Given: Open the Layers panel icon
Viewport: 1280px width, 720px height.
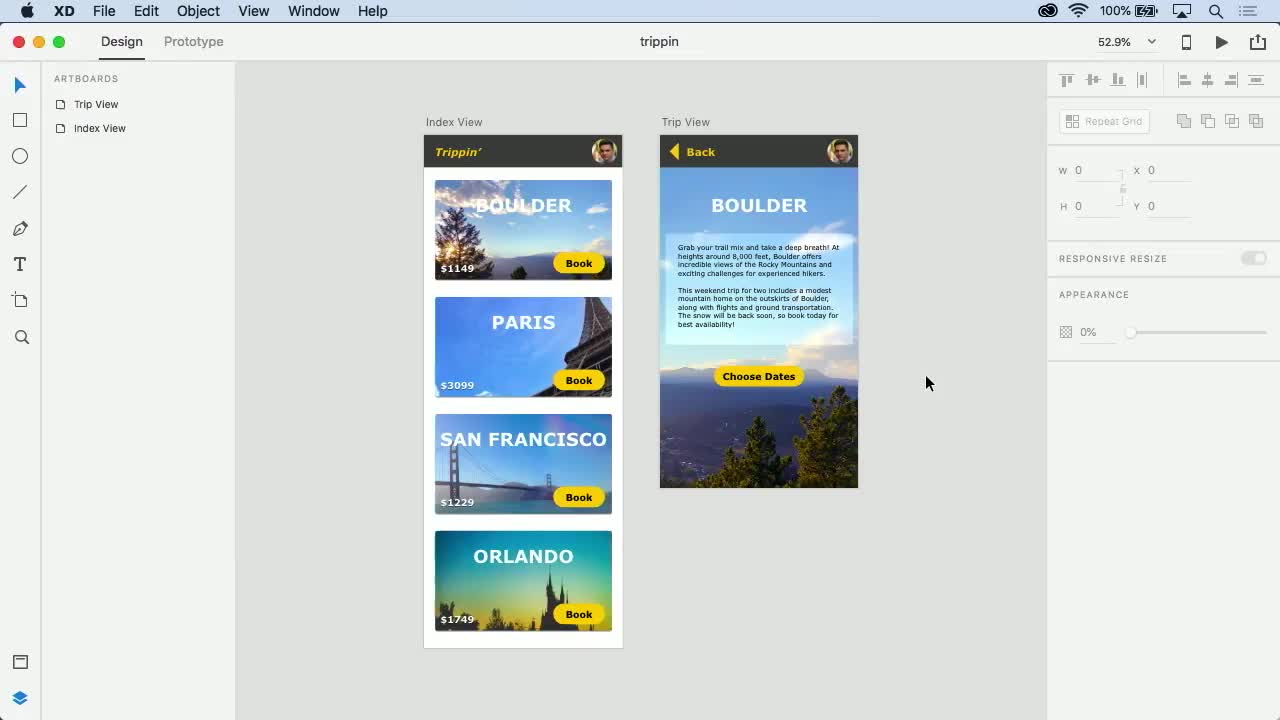Looking at the screenshot, I should (20, 698).
